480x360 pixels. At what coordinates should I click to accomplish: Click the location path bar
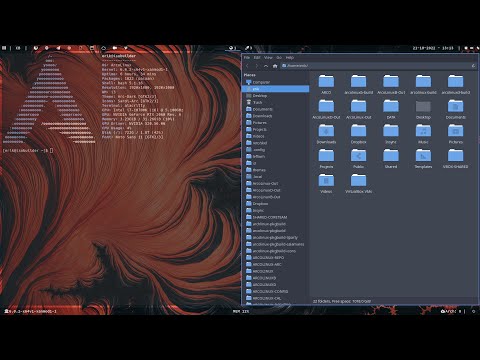pyautogui.click(x=378, y=66)
